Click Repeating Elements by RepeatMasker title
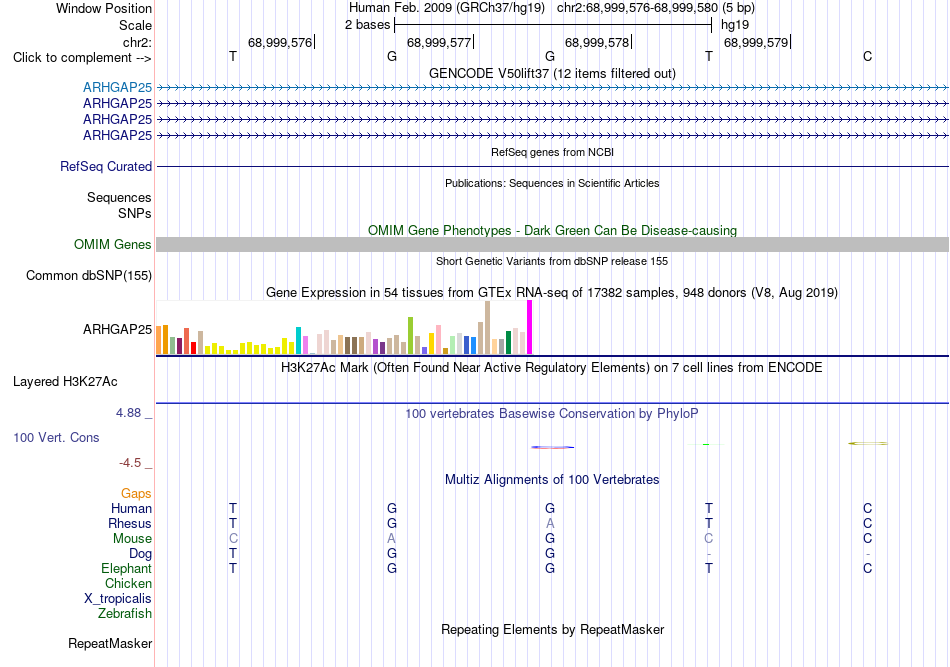This screenshot has width=950, height=667. tap(552, 629)
